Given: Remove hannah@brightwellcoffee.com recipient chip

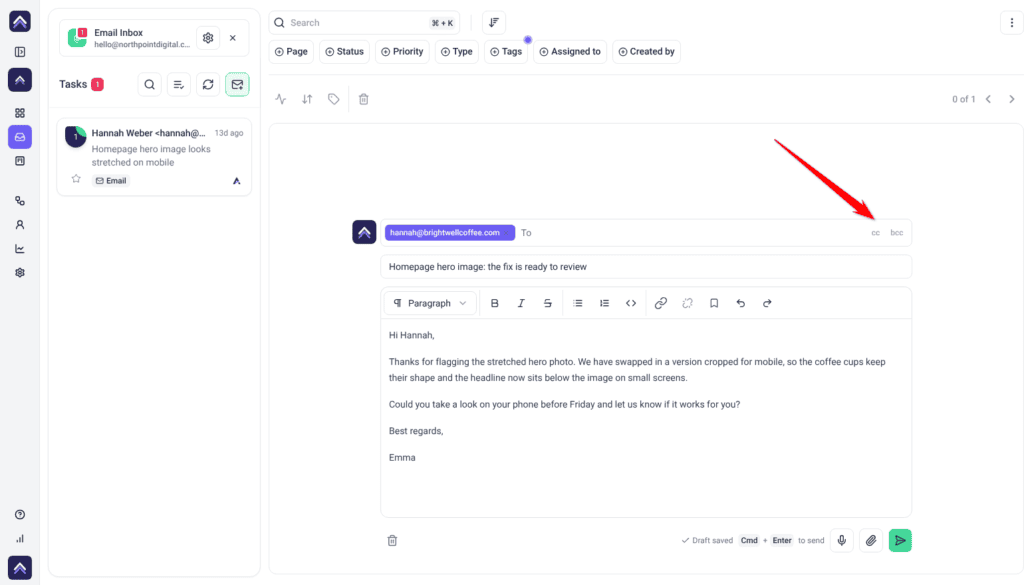Looking at the screenshot, I should click(x=507, y=232).
